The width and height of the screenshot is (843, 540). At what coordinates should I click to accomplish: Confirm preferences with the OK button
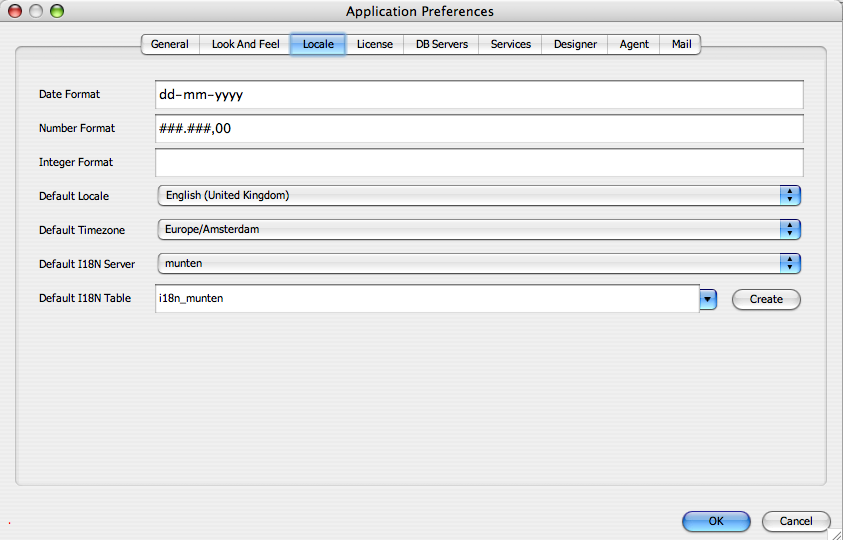716,521
